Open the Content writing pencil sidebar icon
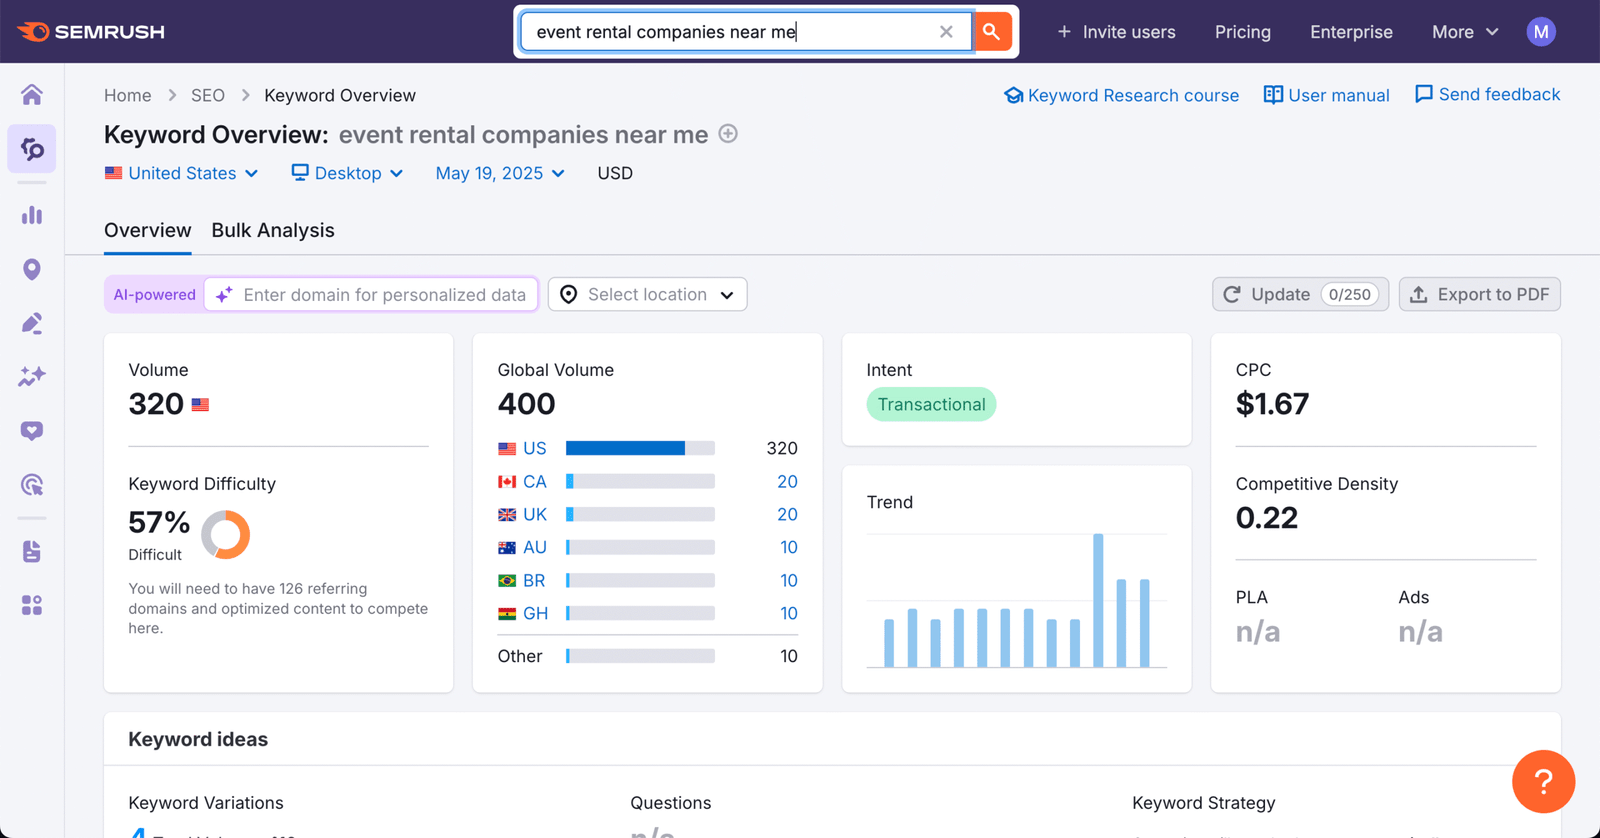This screenshot has width=1600, height=838. pyautogui.click(x=32, y=323)
